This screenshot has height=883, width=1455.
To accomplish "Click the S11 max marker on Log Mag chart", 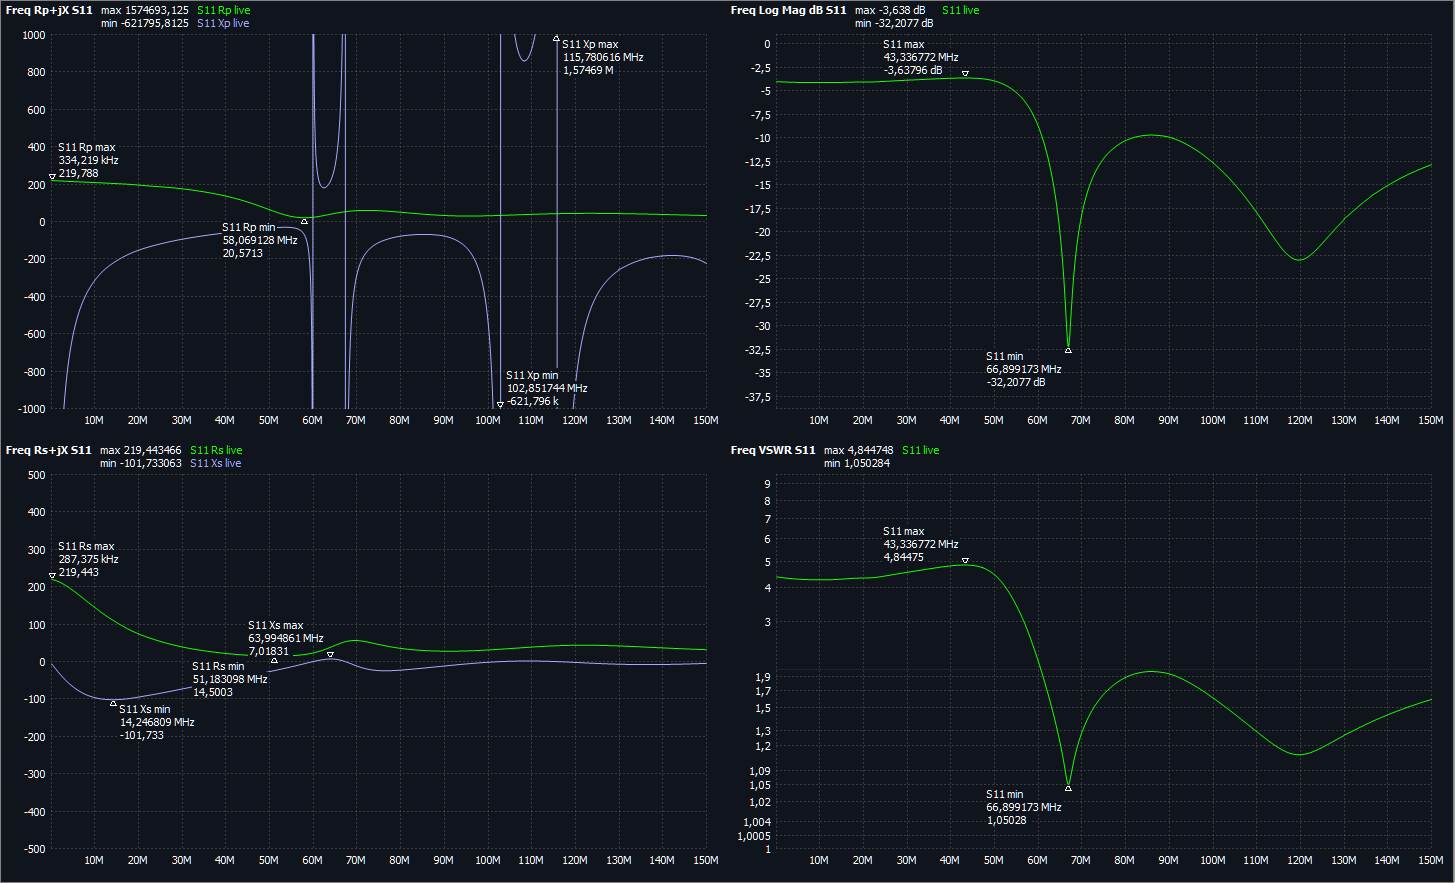I will [x=965, y=74].
